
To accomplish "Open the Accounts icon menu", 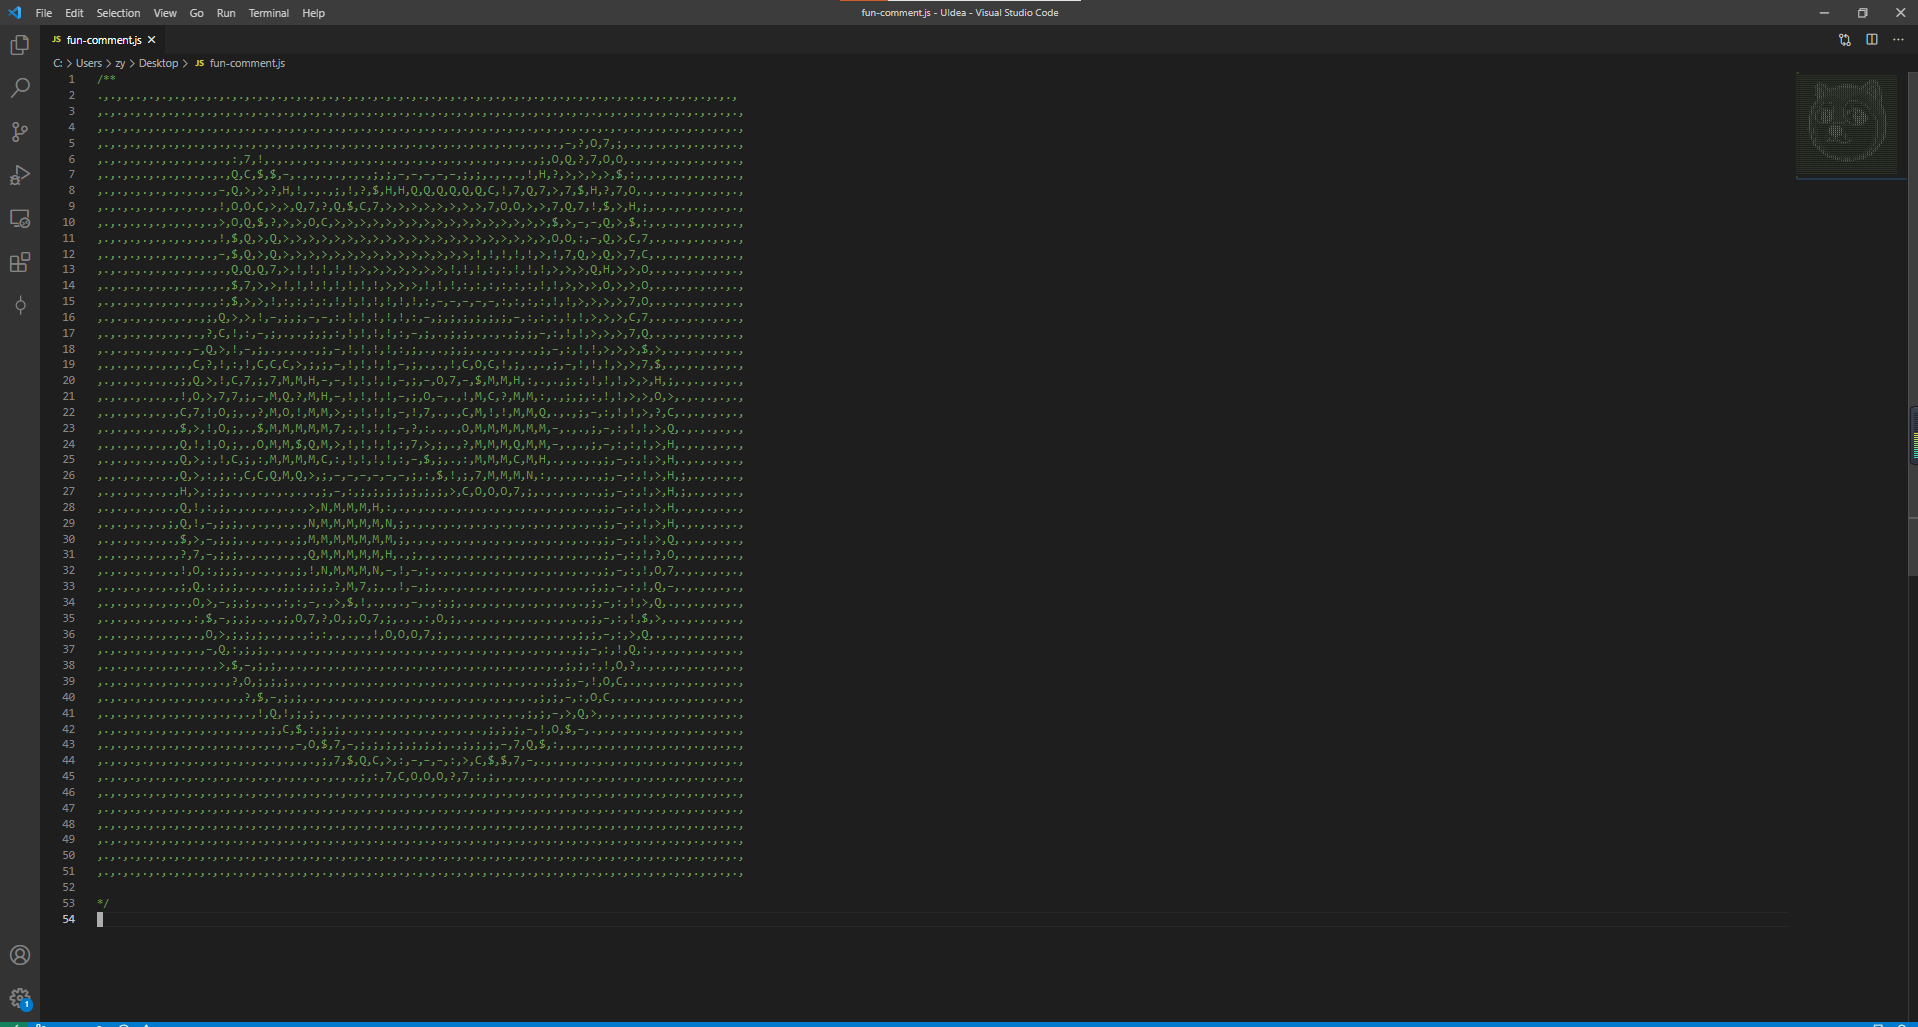I will pos(20,954).
